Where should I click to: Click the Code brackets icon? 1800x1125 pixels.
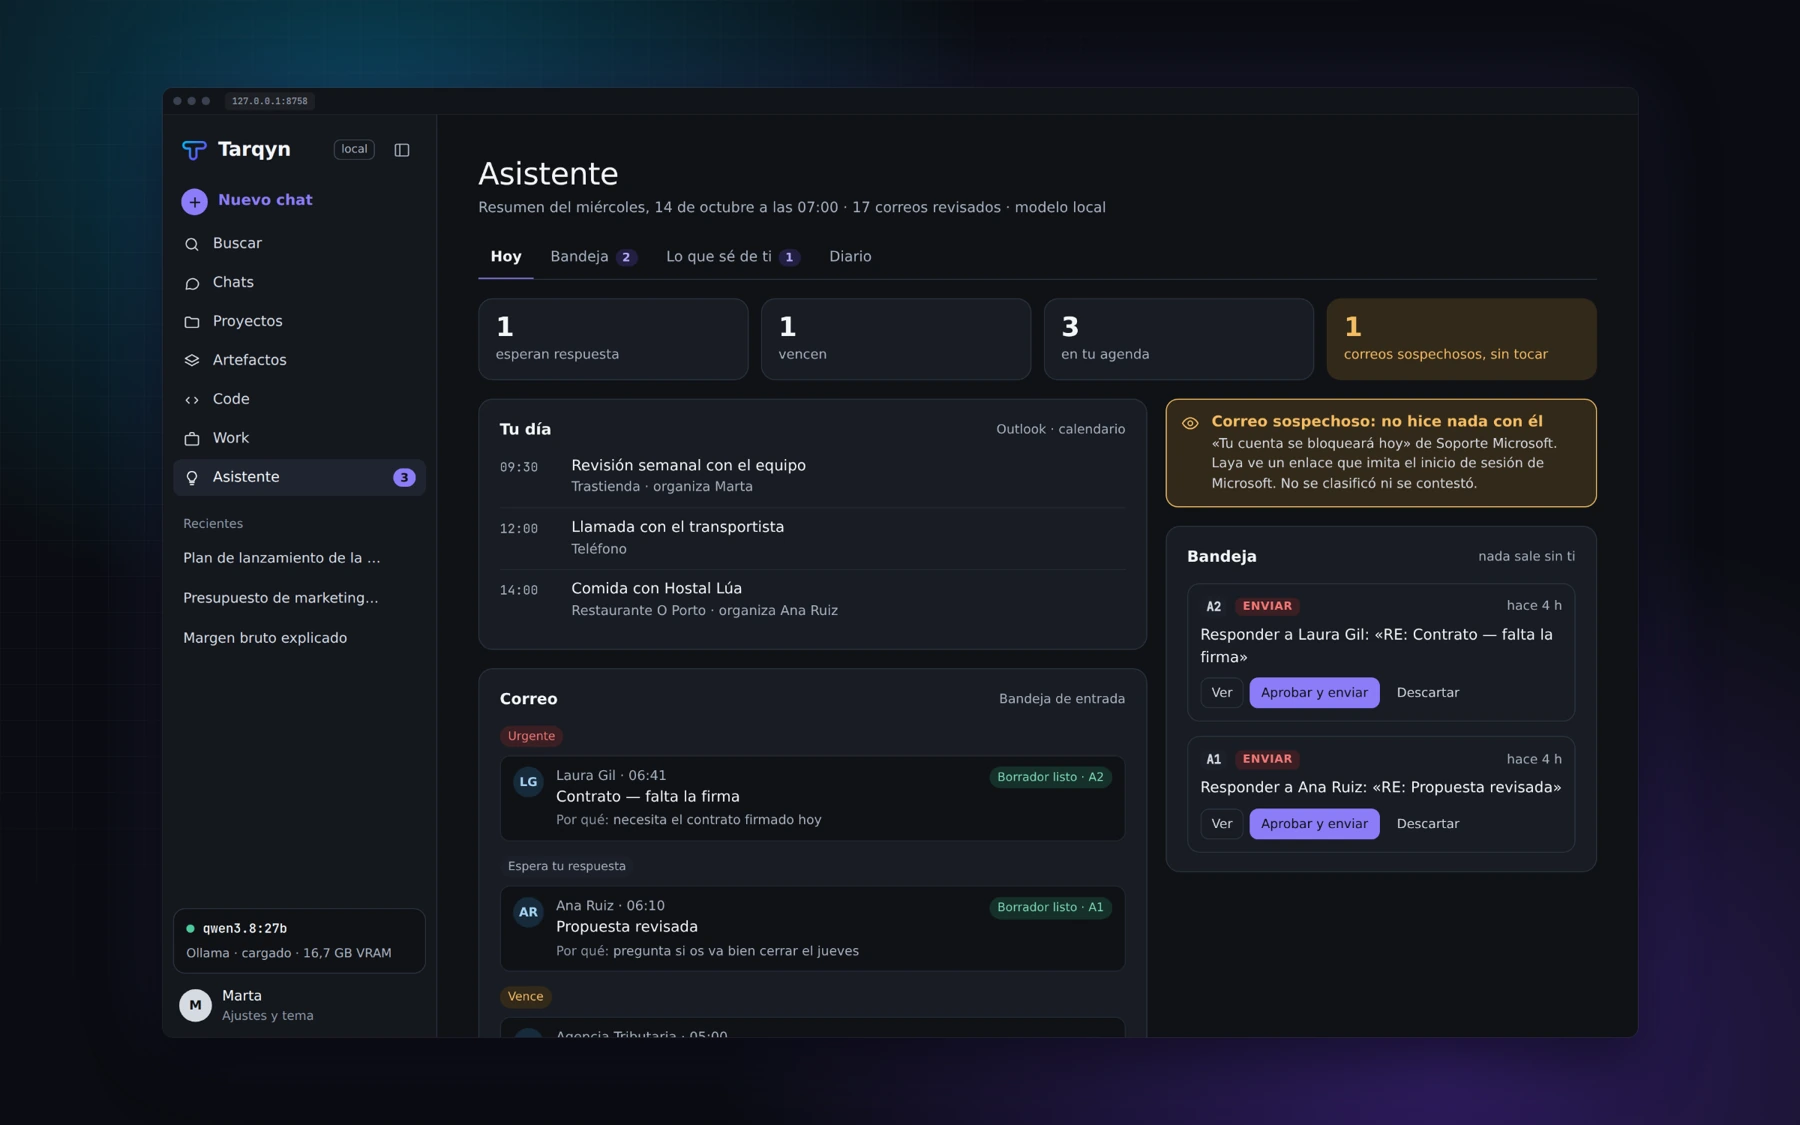pos(192,400)
